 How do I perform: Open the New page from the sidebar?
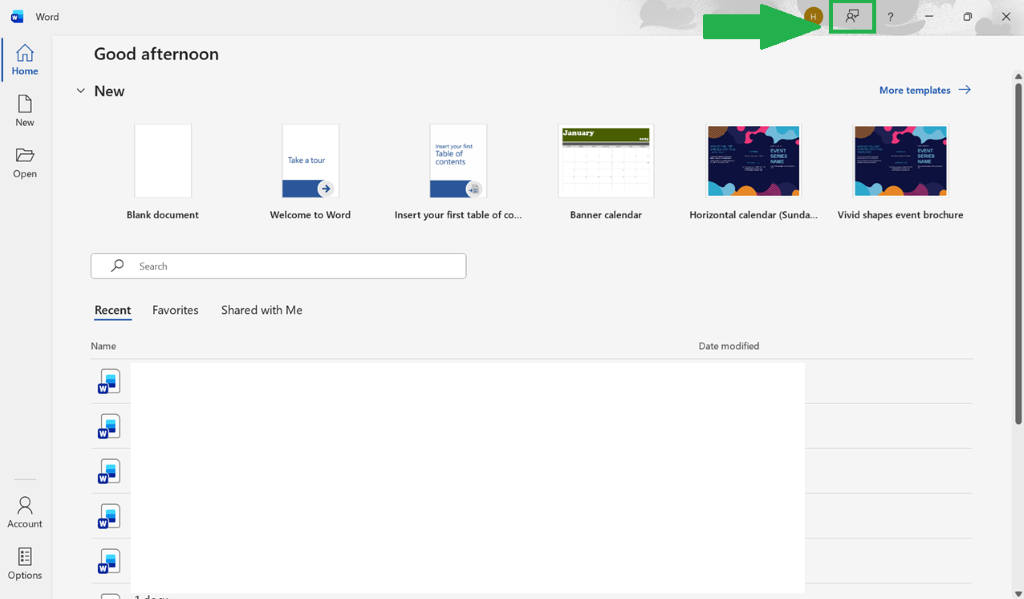pos(25,110)
